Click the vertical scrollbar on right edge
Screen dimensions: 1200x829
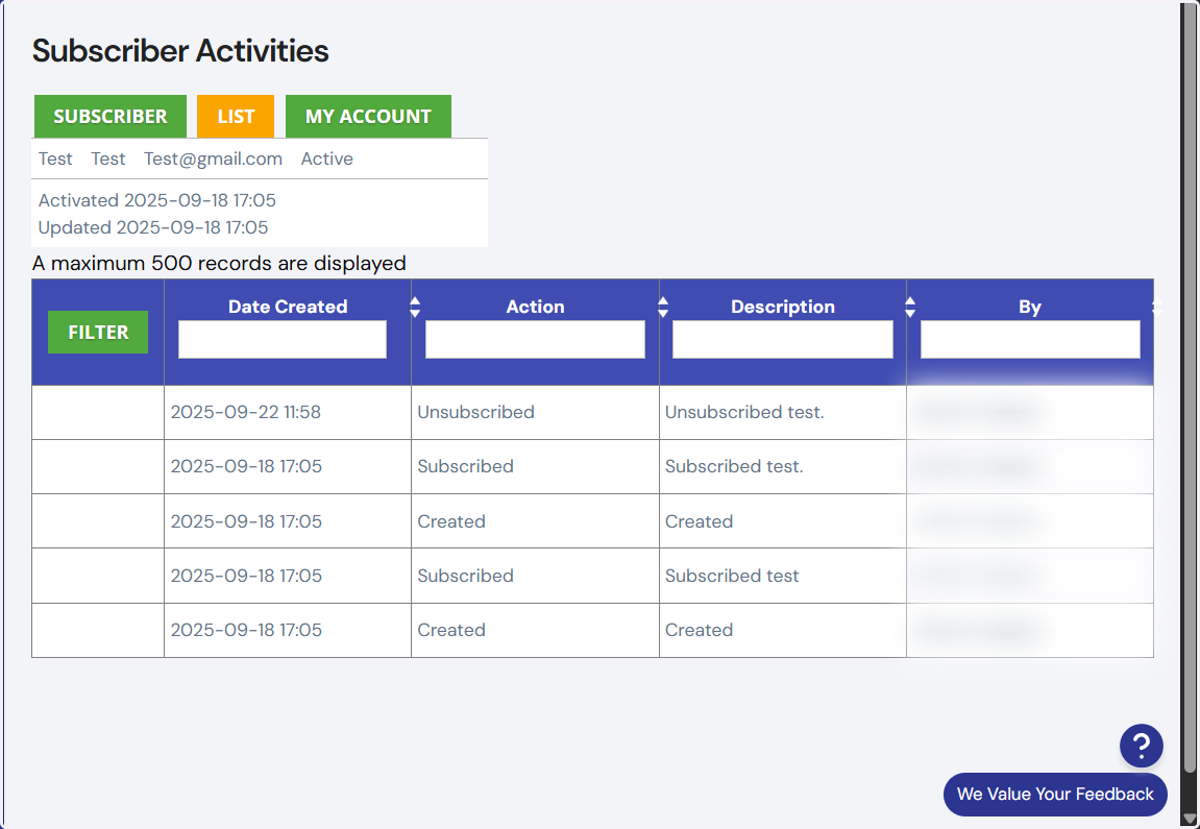tap(1189, 390)
